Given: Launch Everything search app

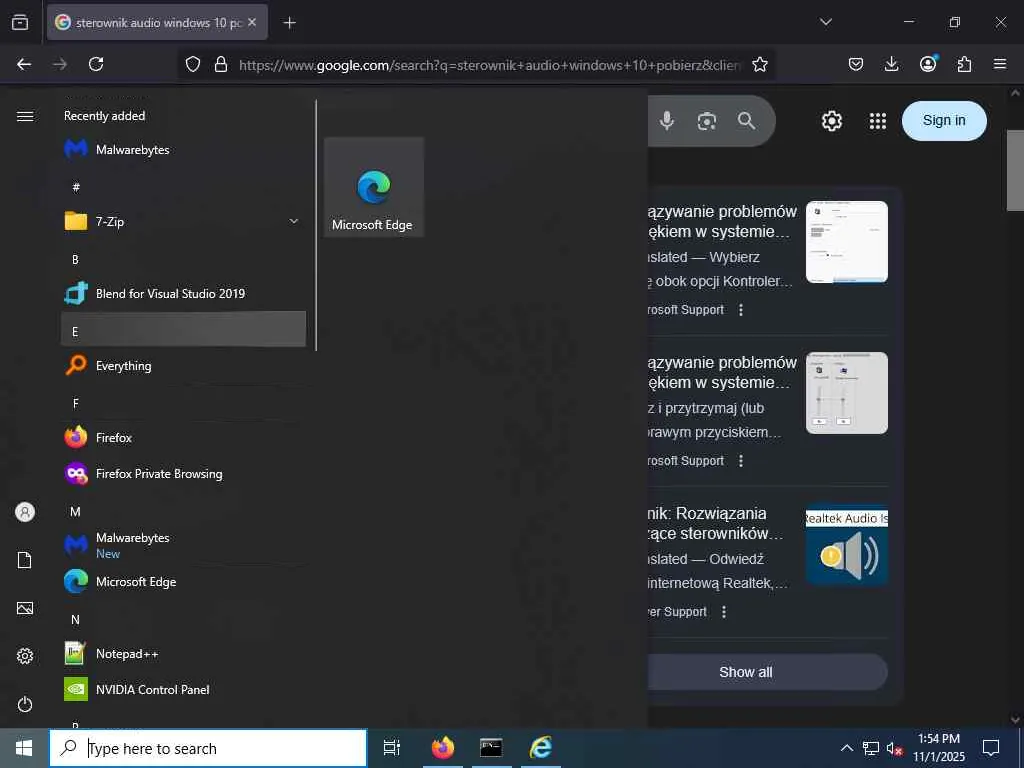Looking at the screenshot, I should [183, 366].
